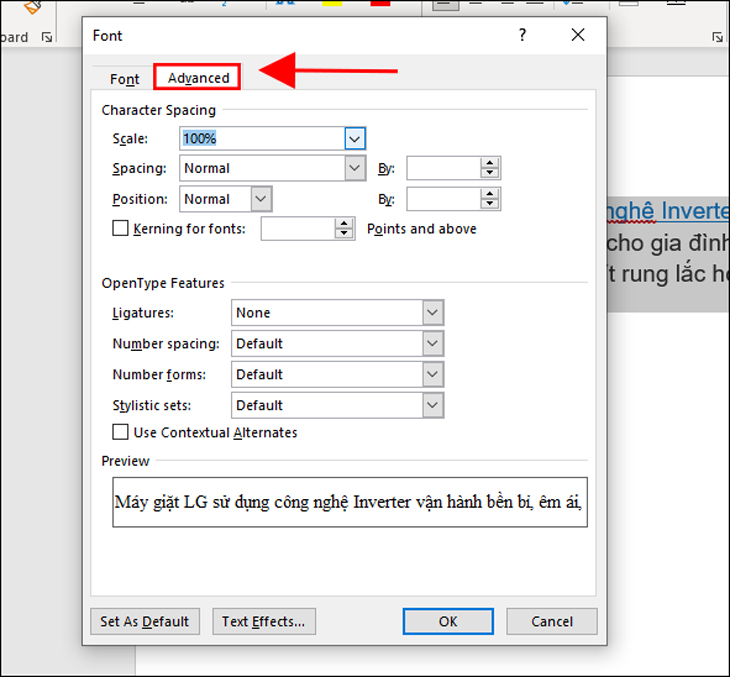Switch to the Font tab
The height and width of the screenshot is (677, 730).
125,79
